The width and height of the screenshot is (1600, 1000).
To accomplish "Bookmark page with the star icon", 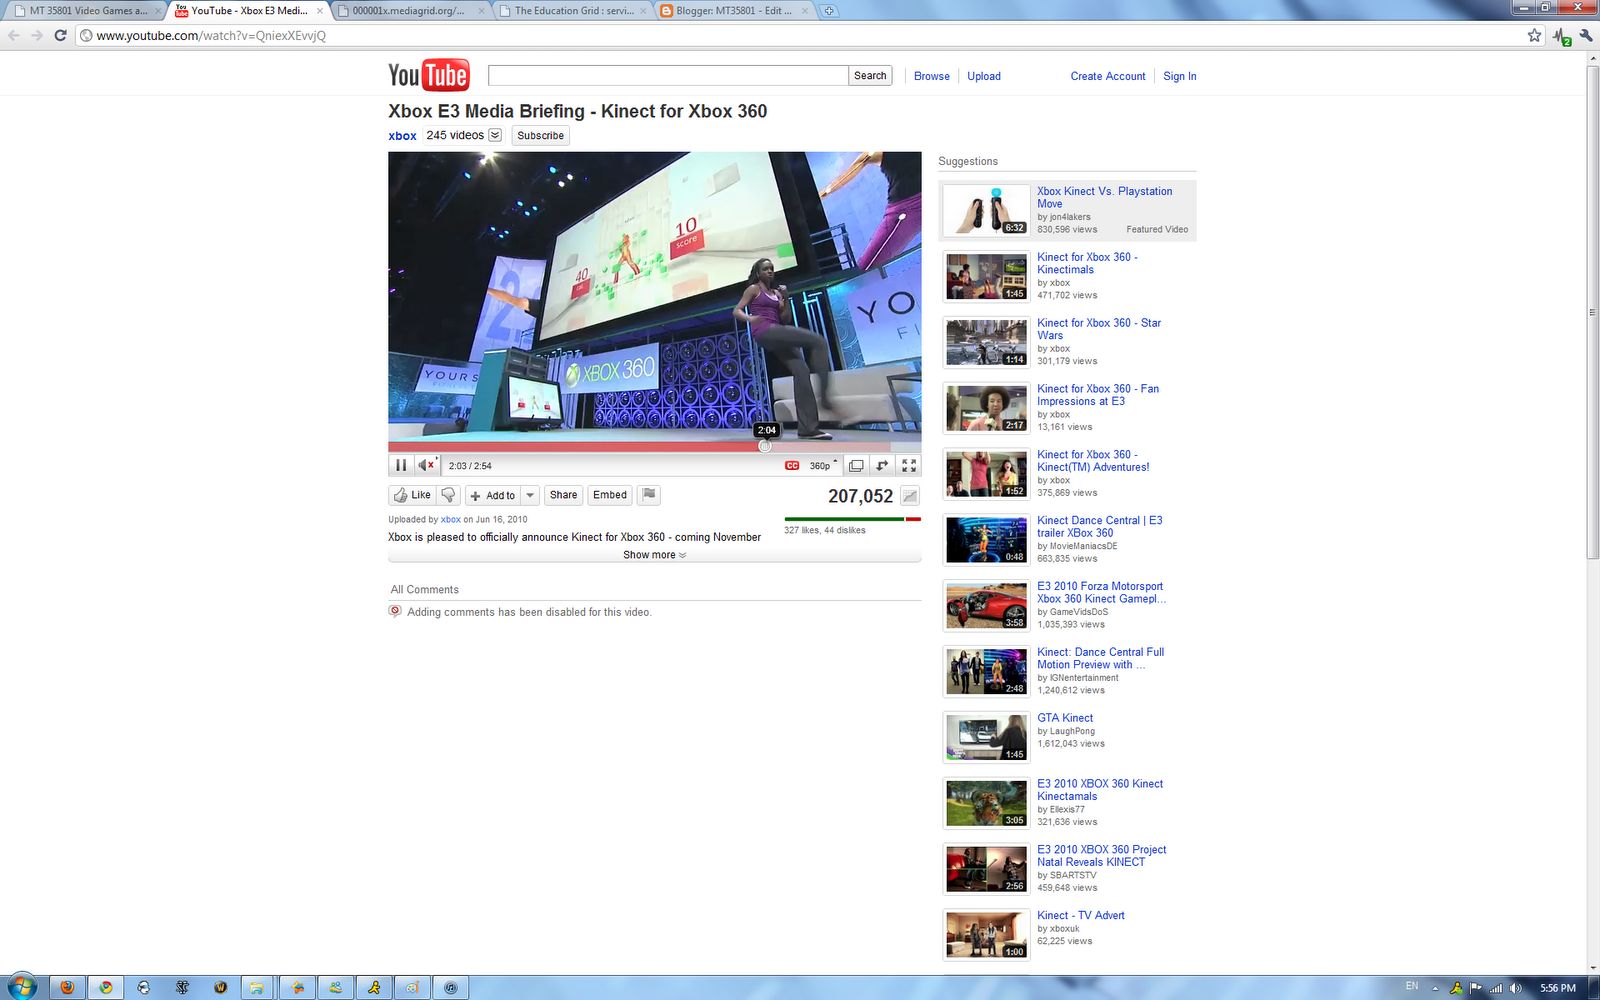I will tap(1535, 35).
